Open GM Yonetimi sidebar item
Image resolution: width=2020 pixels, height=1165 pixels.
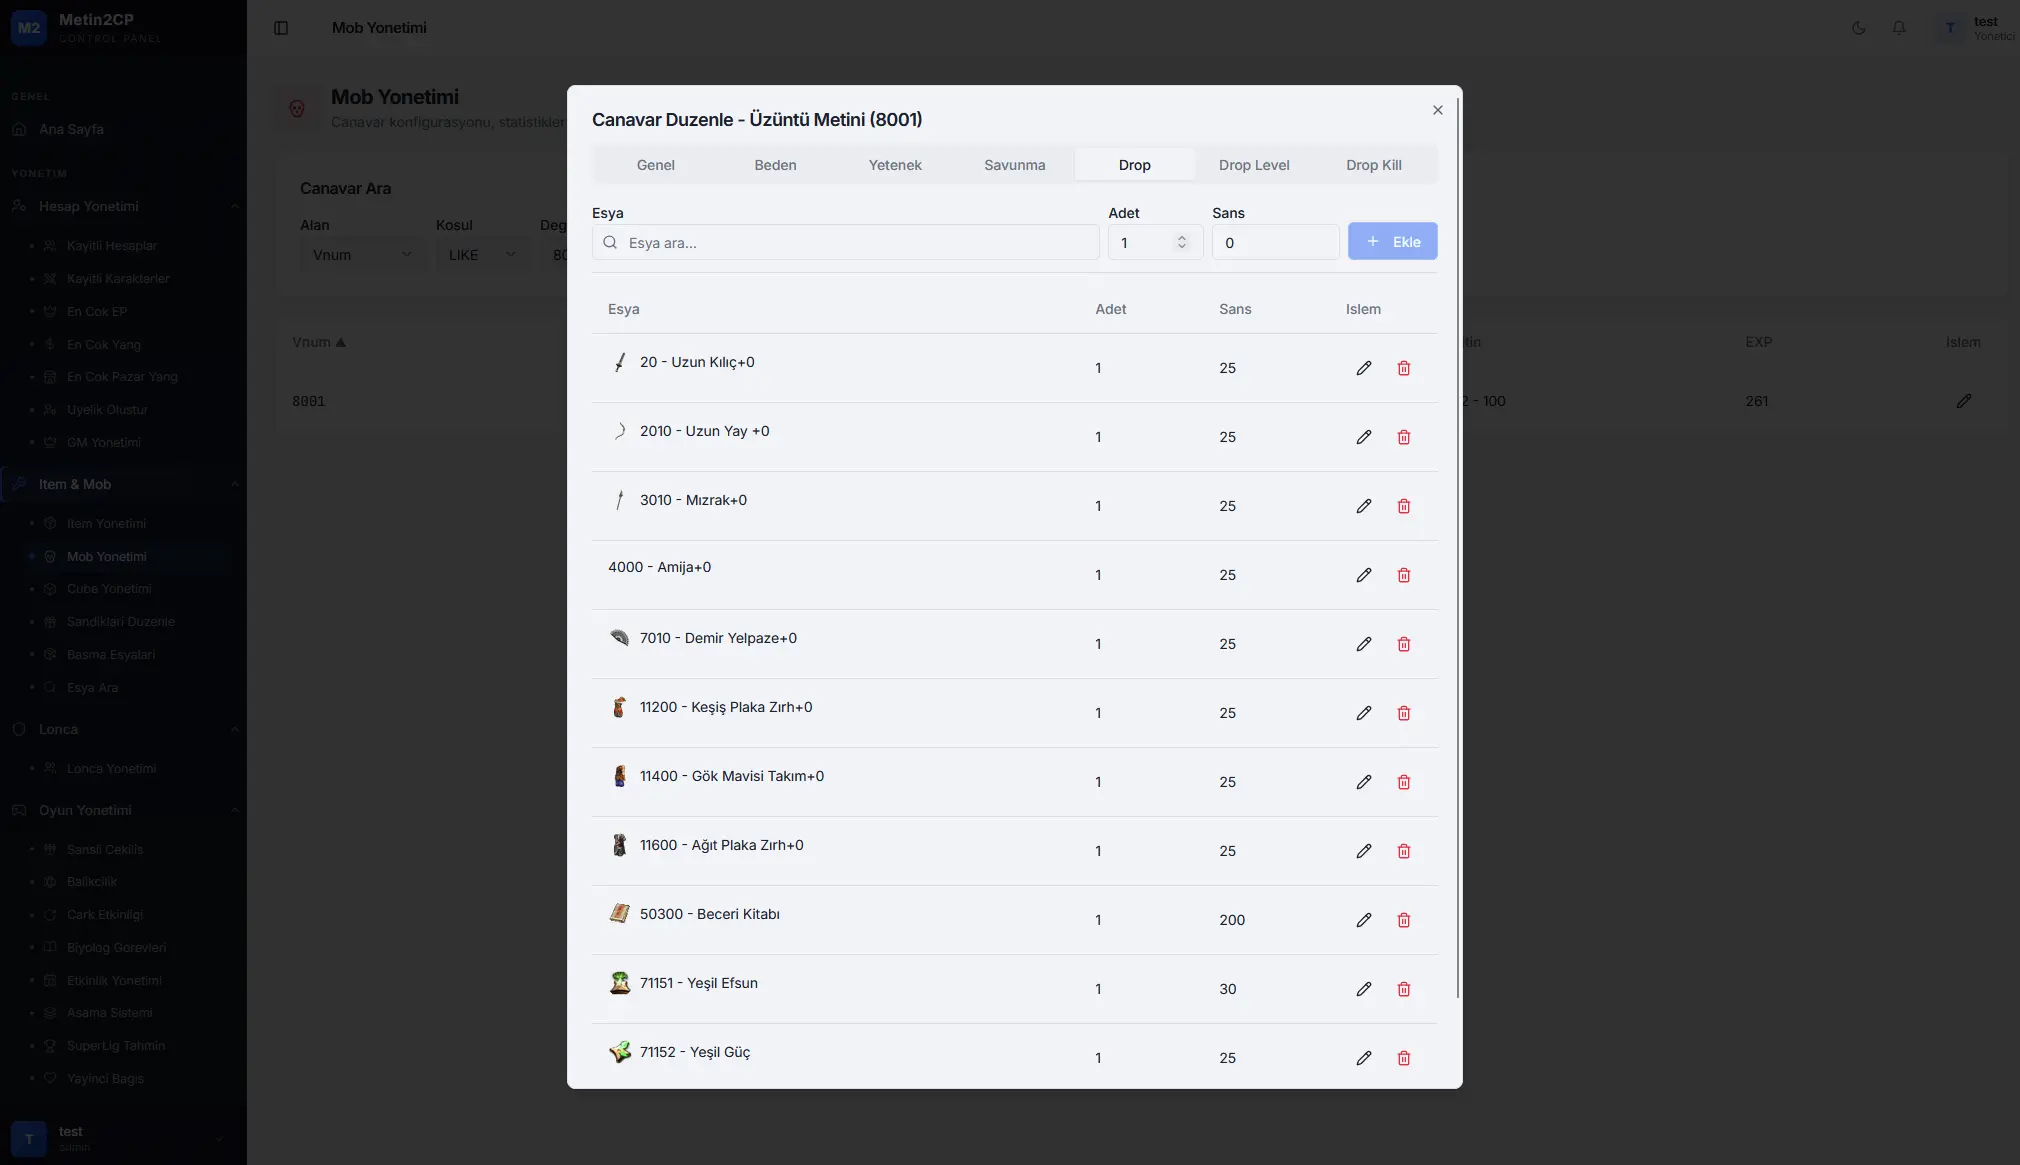(x=103, y=443)
